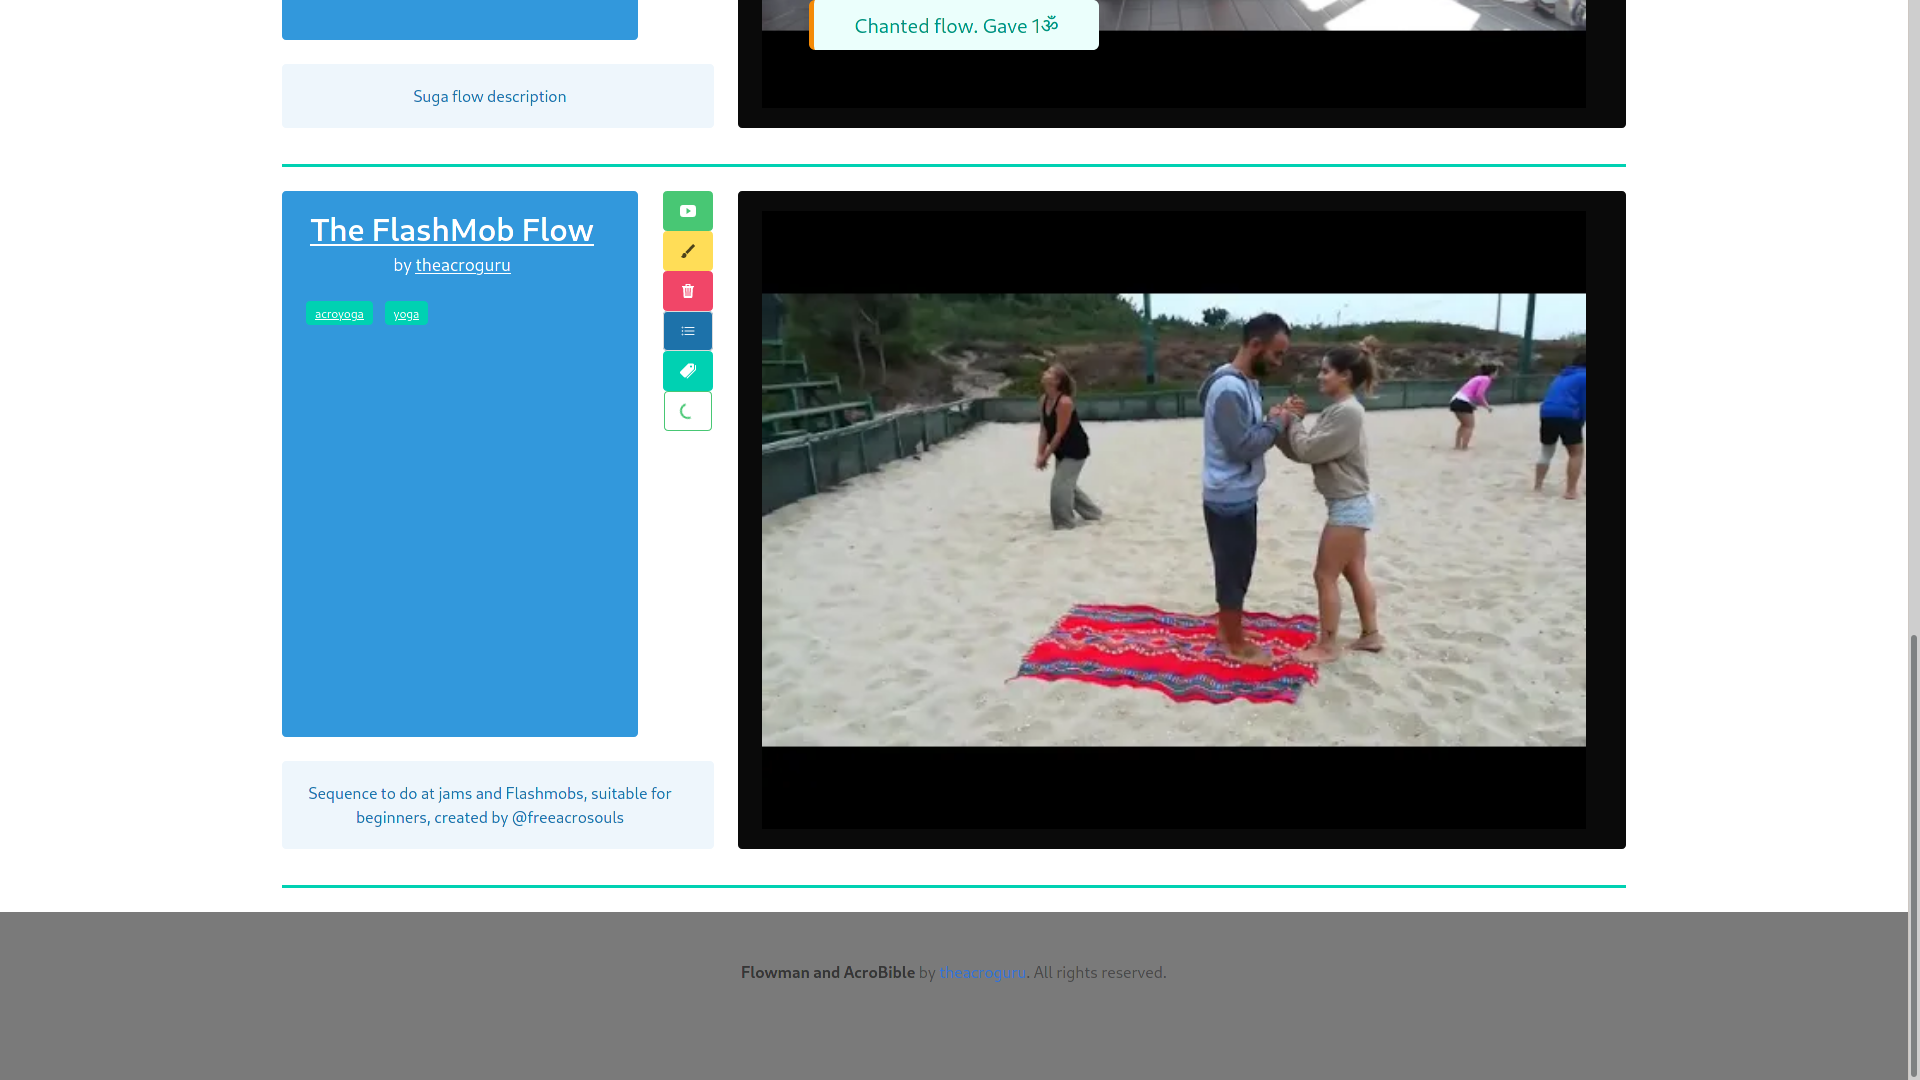Screen dimensions: 1920x1080
Task: Play the FlashMob beach video
Action: click(x=1173, y=519)
